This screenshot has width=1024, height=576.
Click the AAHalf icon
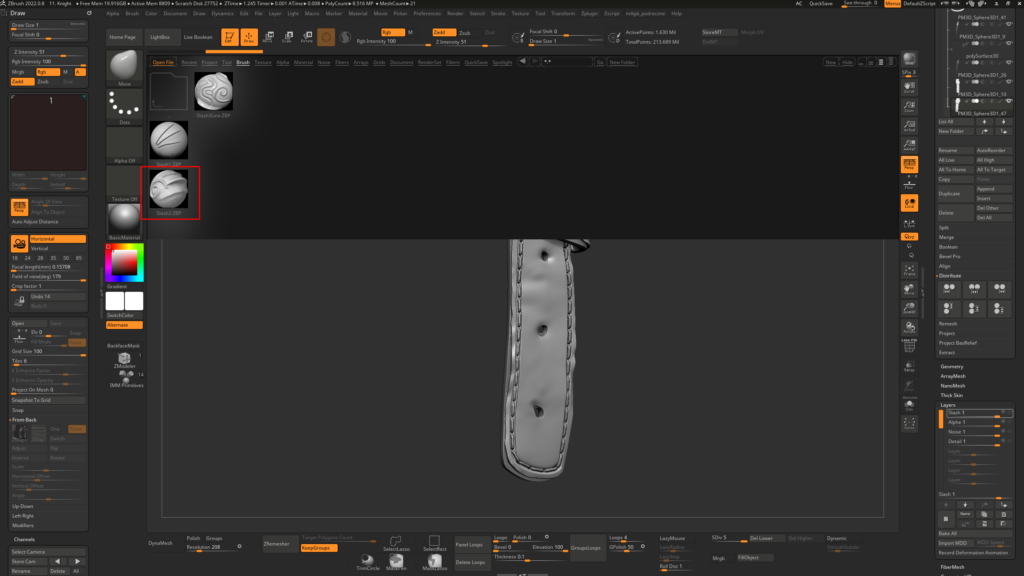click(x=909, y=144)
